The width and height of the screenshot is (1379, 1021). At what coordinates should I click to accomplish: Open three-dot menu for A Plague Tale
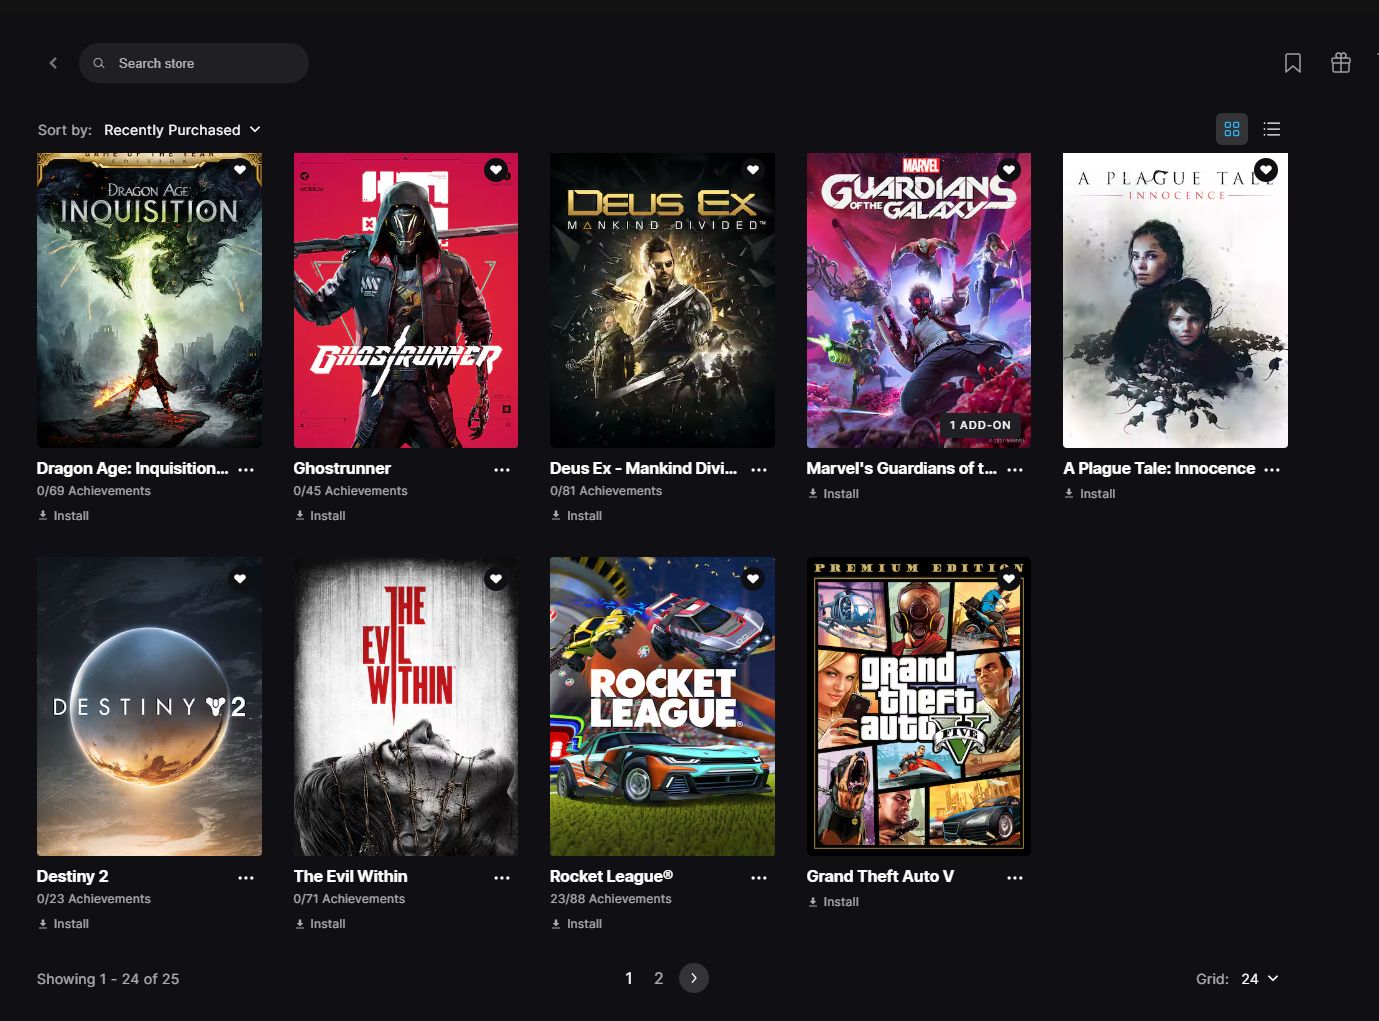pos(1272,469)
